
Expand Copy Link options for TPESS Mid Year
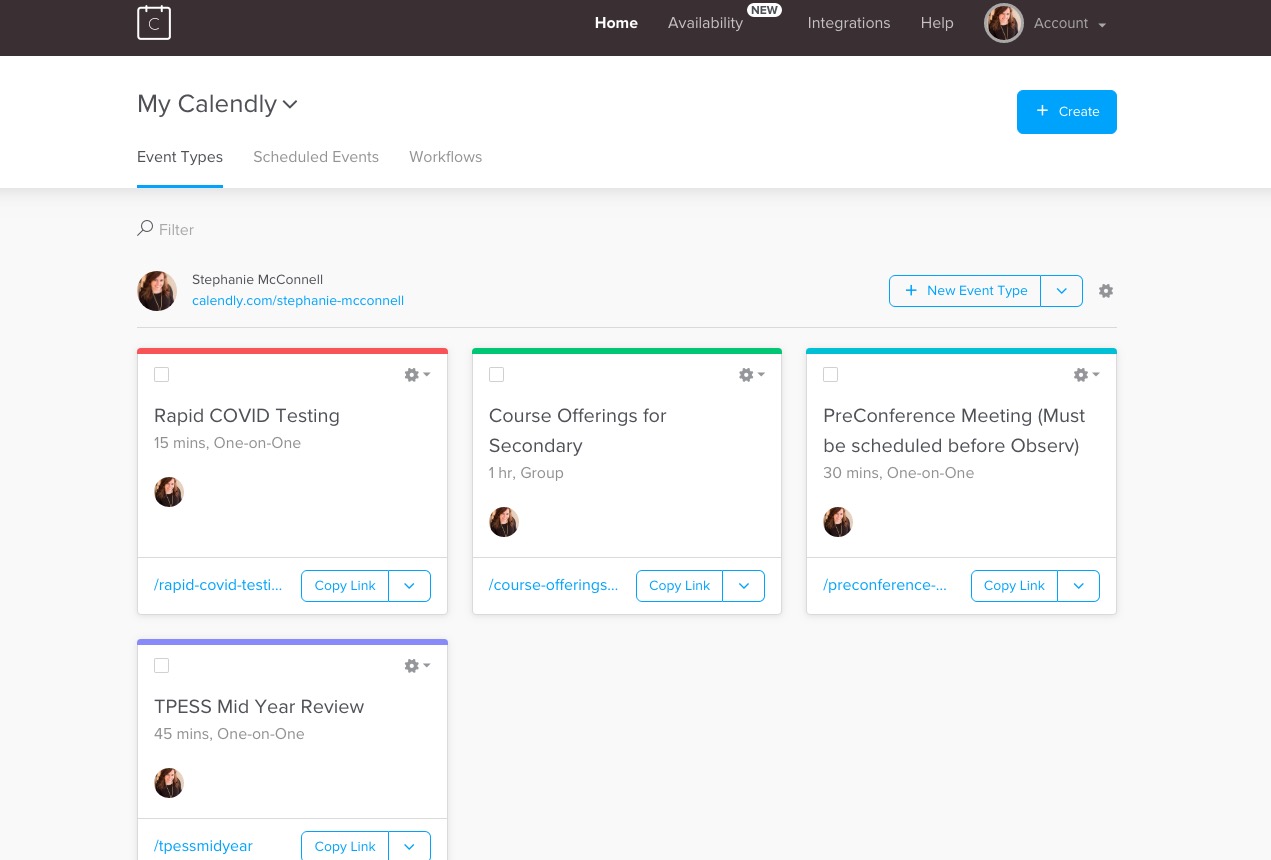point(410,846)
